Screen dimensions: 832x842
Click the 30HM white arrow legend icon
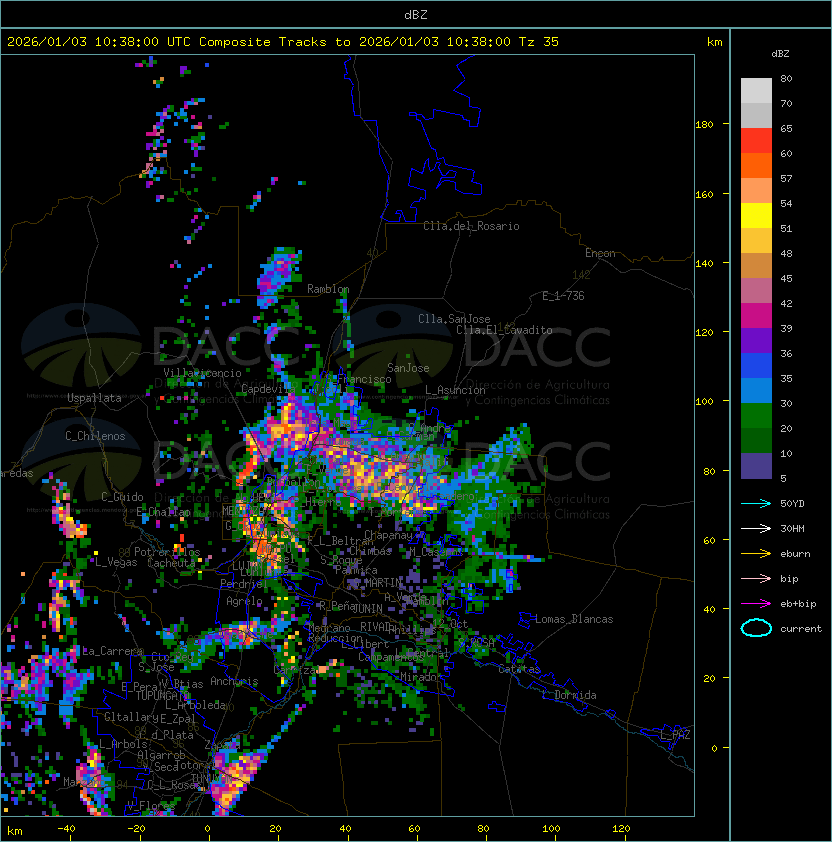(x=756, y=528)
